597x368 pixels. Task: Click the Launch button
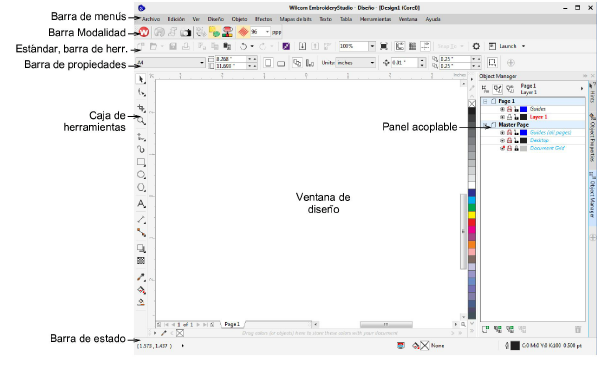pos(503,46)
